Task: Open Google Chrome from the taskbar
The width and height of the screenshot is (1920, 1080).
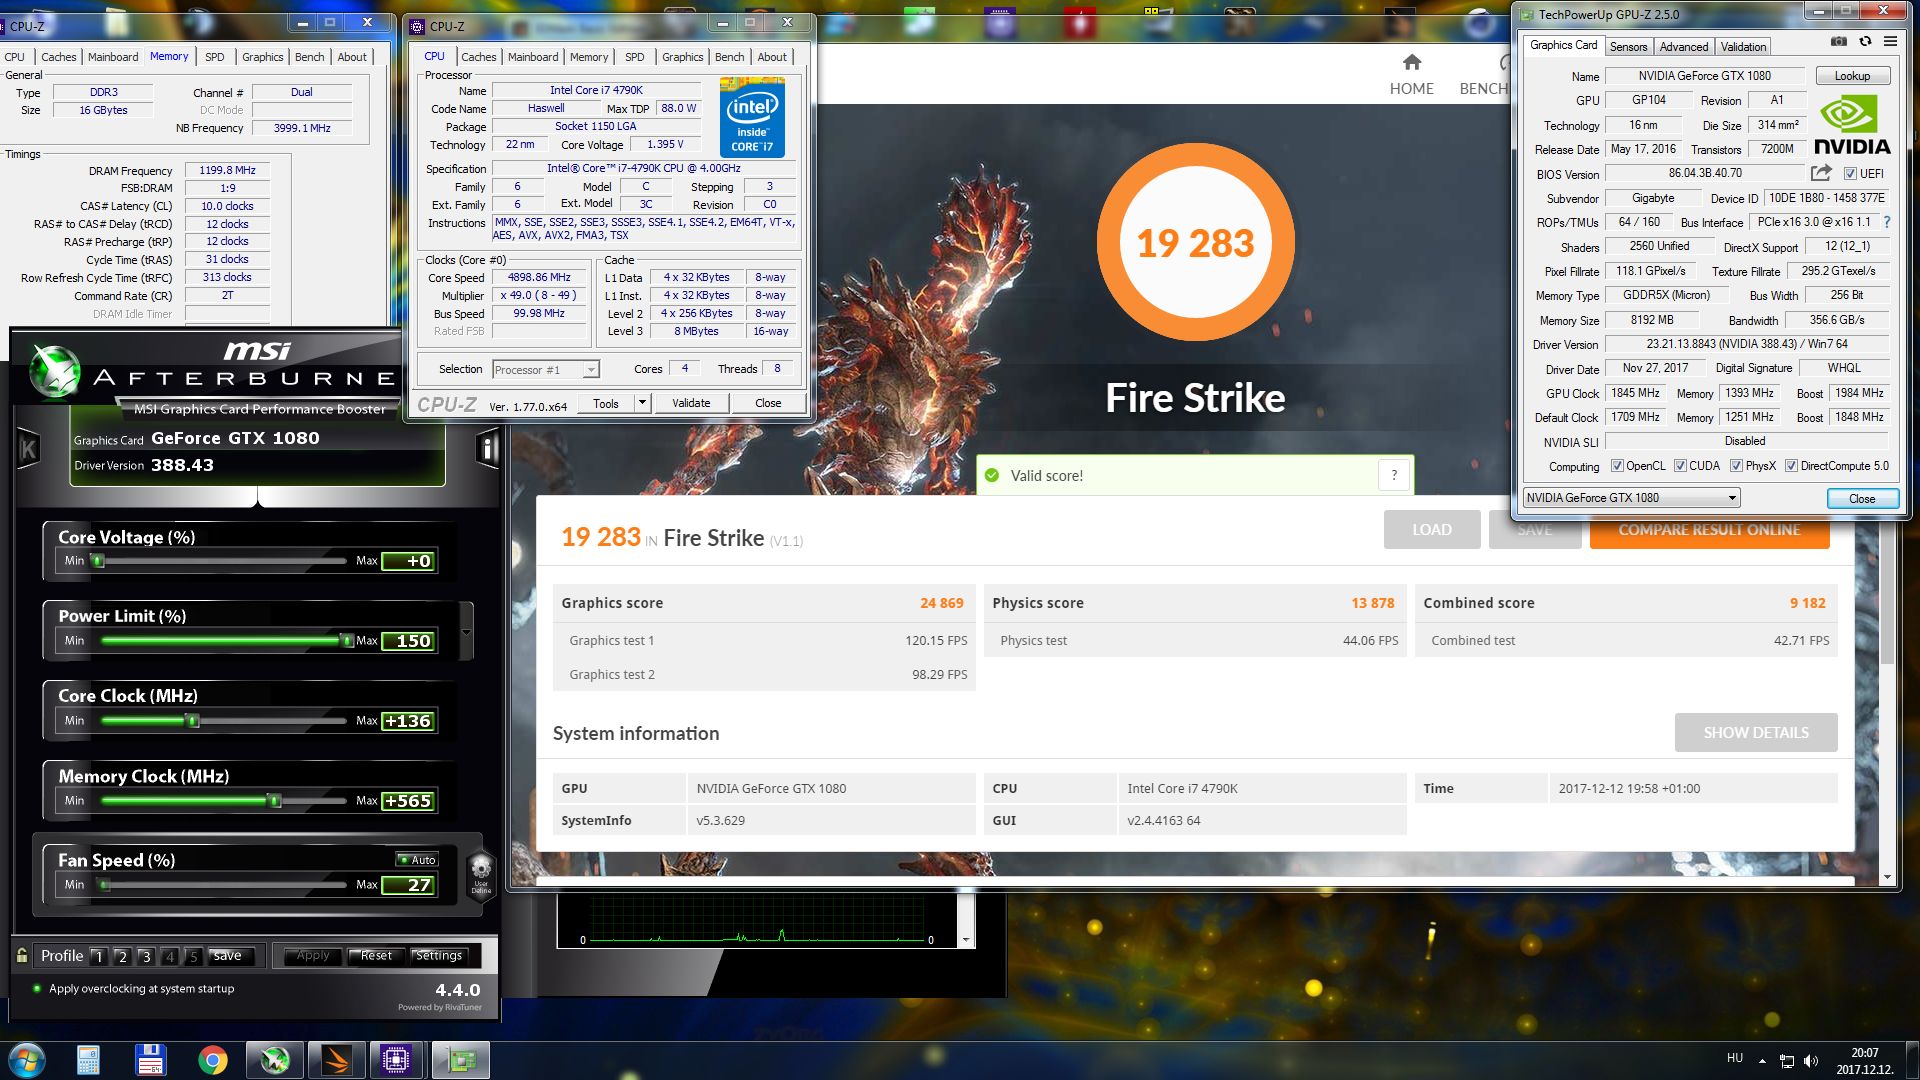Action: pos(212,1059)
